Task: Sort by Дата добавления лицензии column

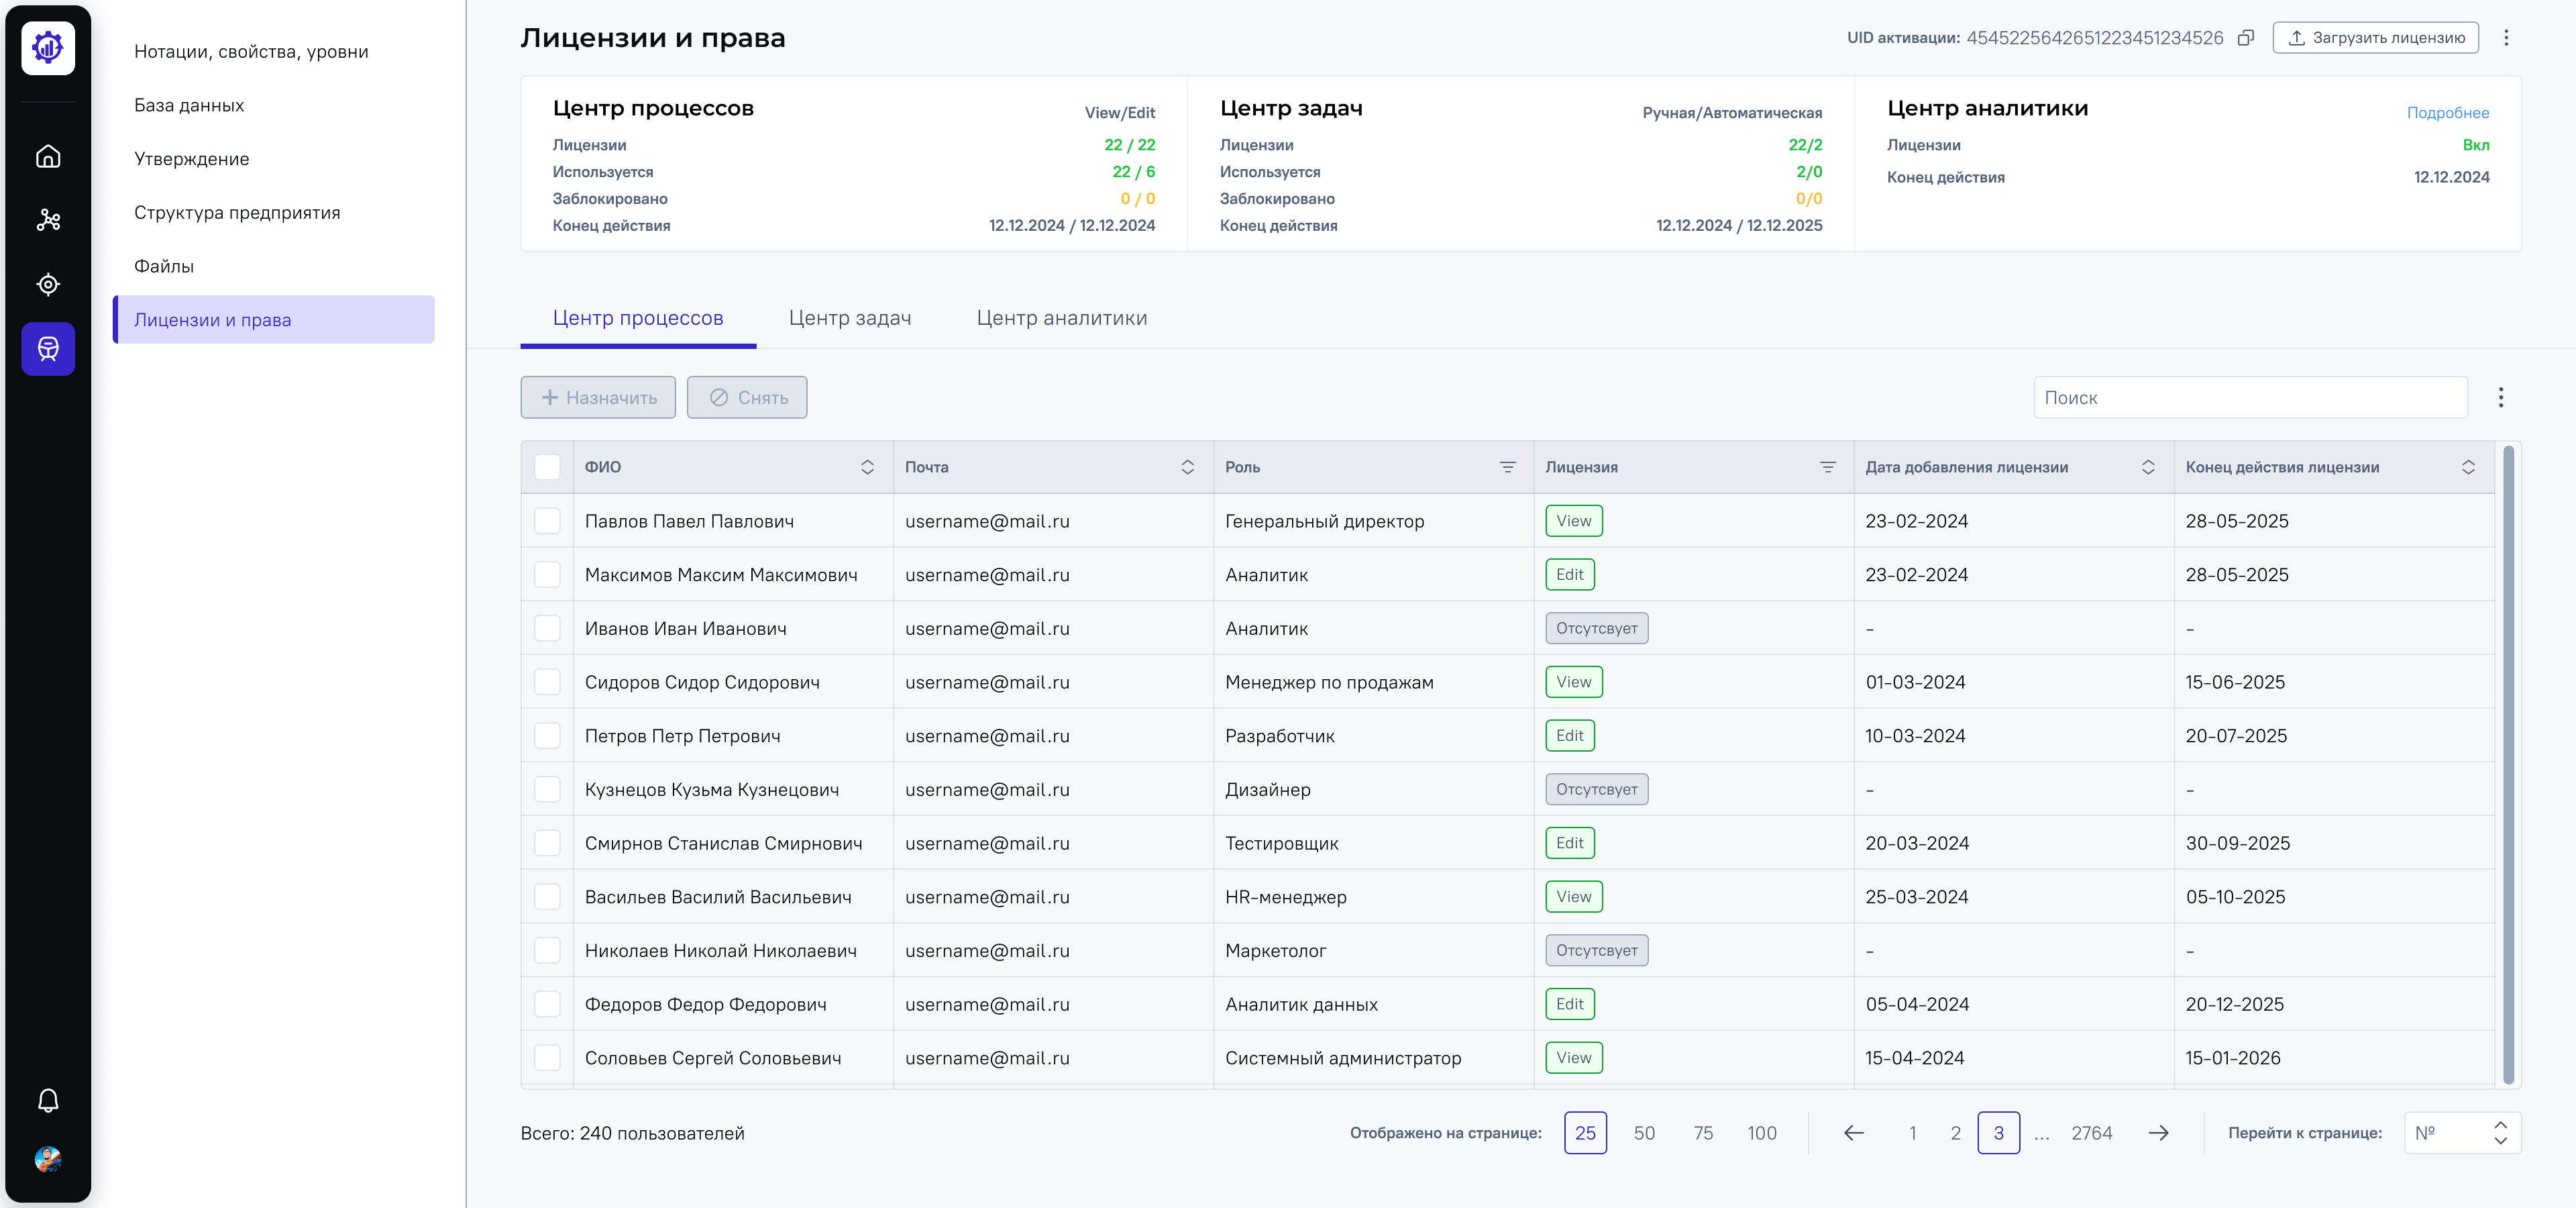Action: (x=2147, y=467)
